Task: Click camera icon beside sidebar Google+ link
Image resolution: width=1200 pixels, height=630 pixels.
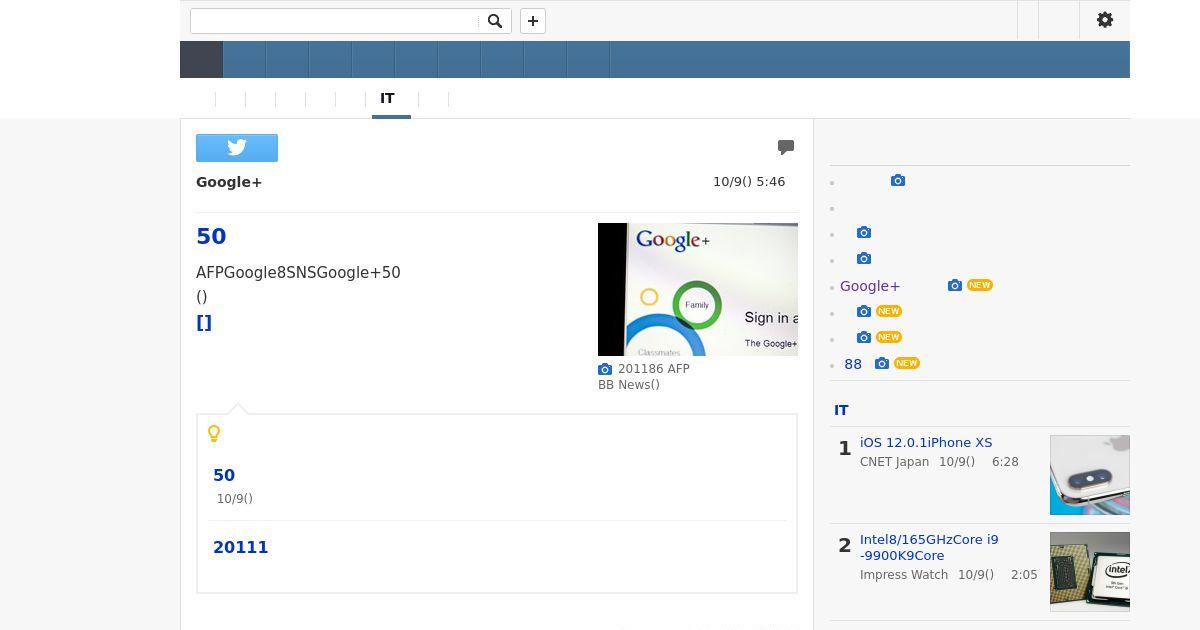Action: (x=955, y=286)
